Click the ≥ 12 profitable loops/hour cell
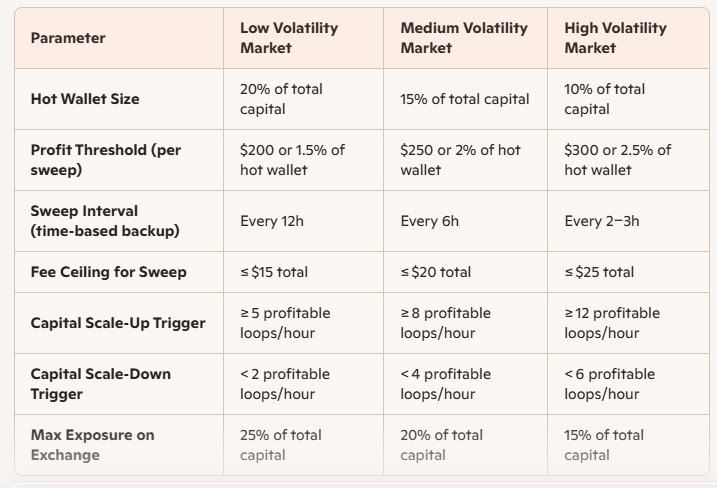717x488 pixels. [612, 323]
